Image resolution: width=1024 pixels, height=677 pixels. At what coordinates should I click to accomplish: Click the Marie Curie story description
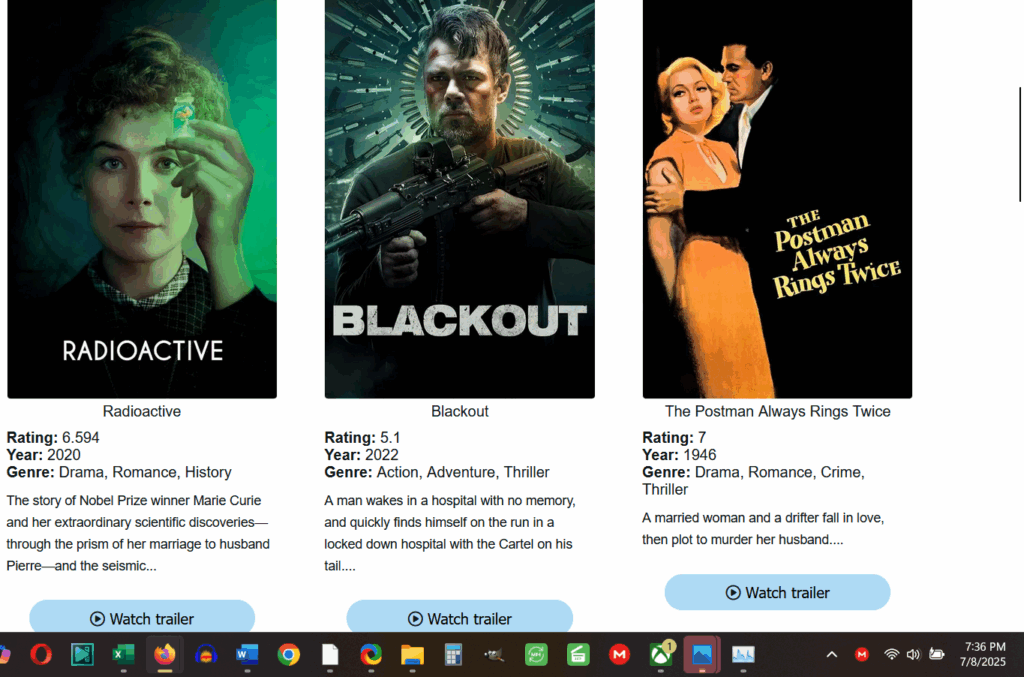138,533
